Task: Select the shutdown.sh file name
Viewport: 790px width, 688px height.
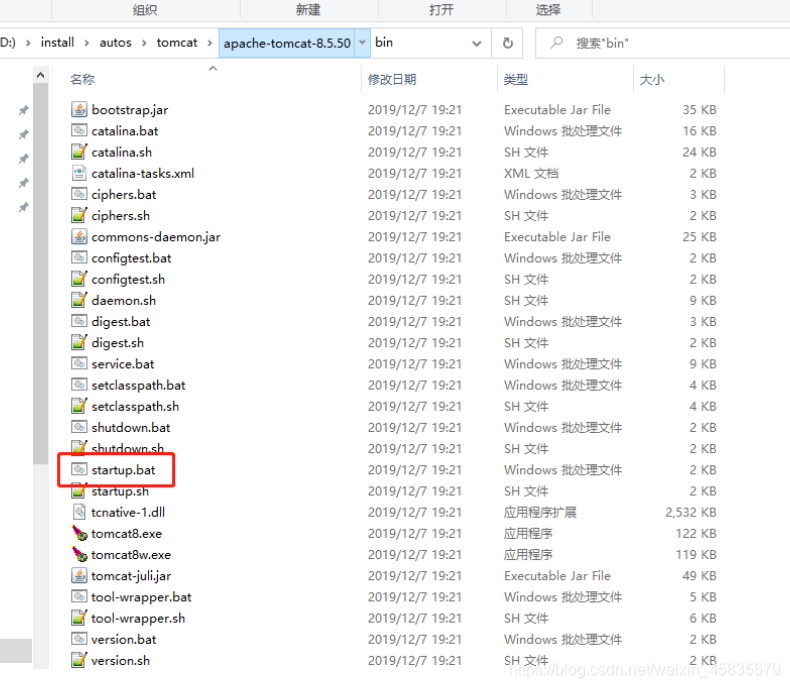Action: [x=127, y=448]
